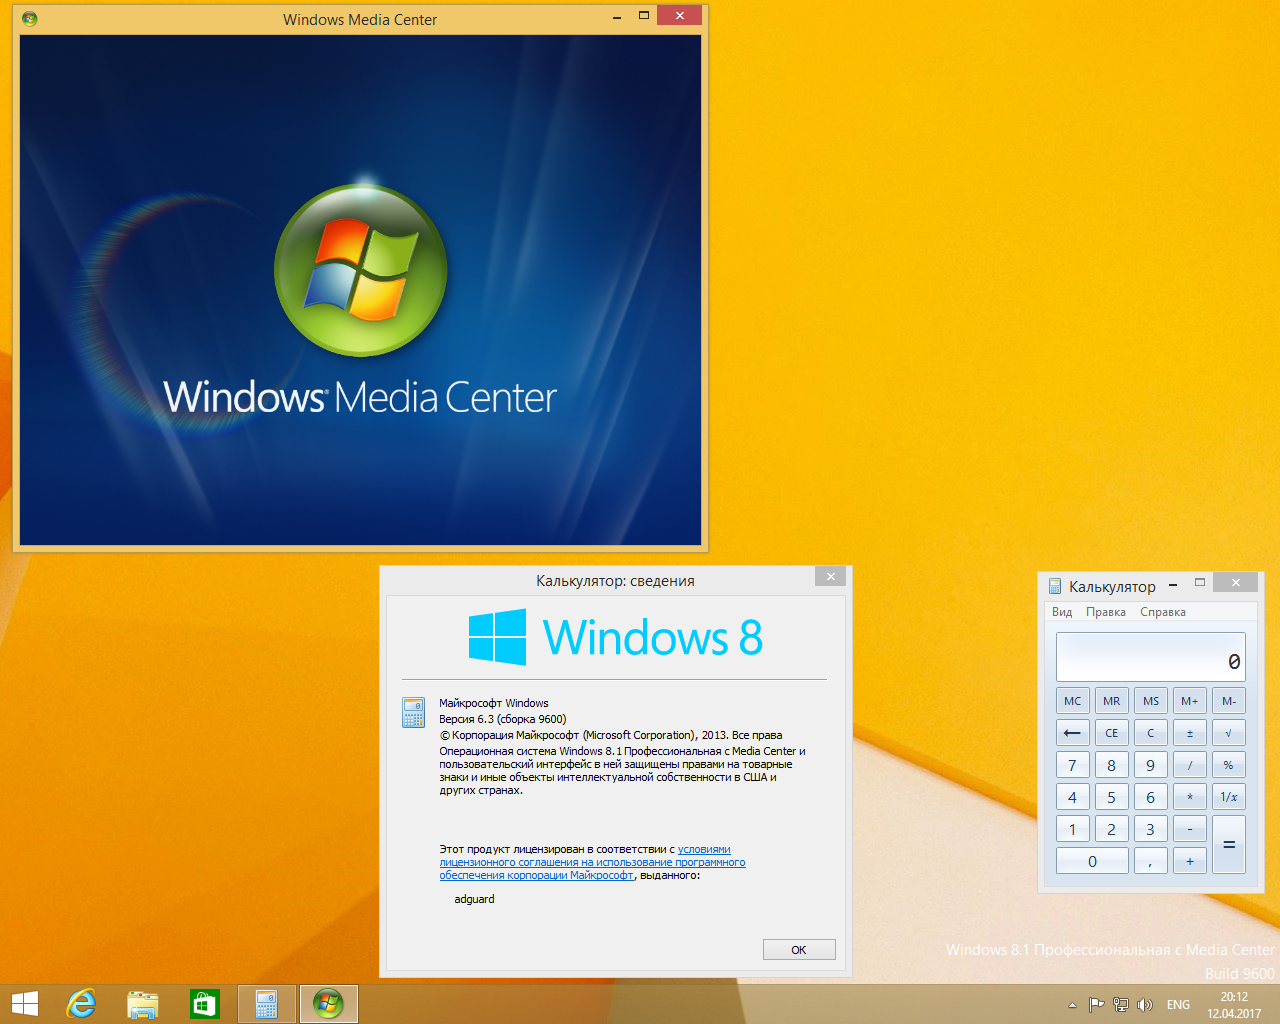Open the Вид menu in Calculator

click(1062, 612)
